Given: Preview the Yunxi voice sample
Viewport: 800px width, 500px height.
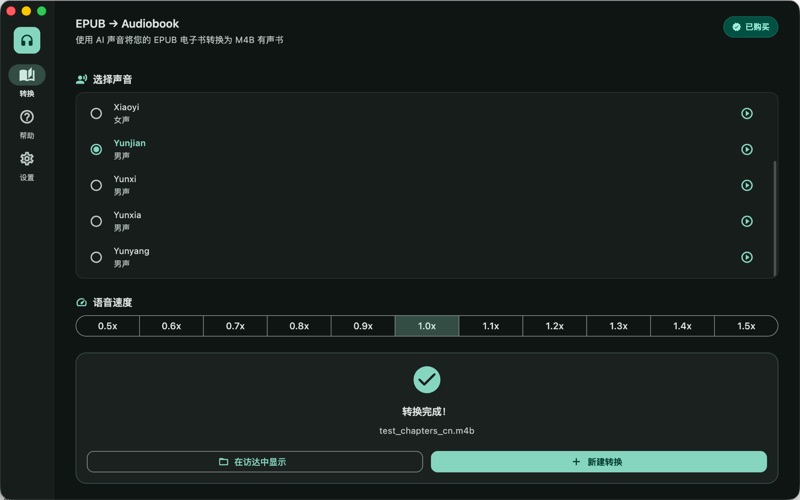Looking at the screenshot, I should tap(746, 185).
